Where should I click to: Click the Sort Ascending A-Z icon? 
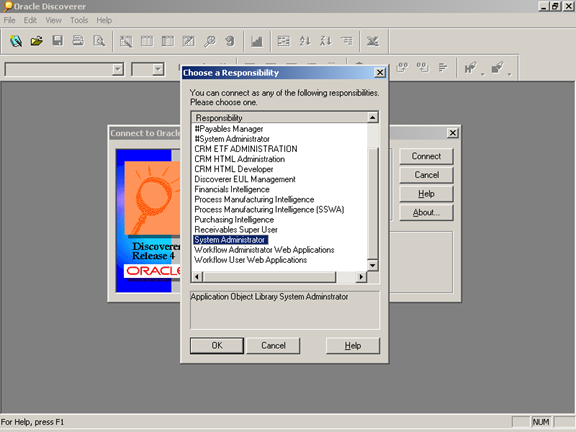(305, 41)
